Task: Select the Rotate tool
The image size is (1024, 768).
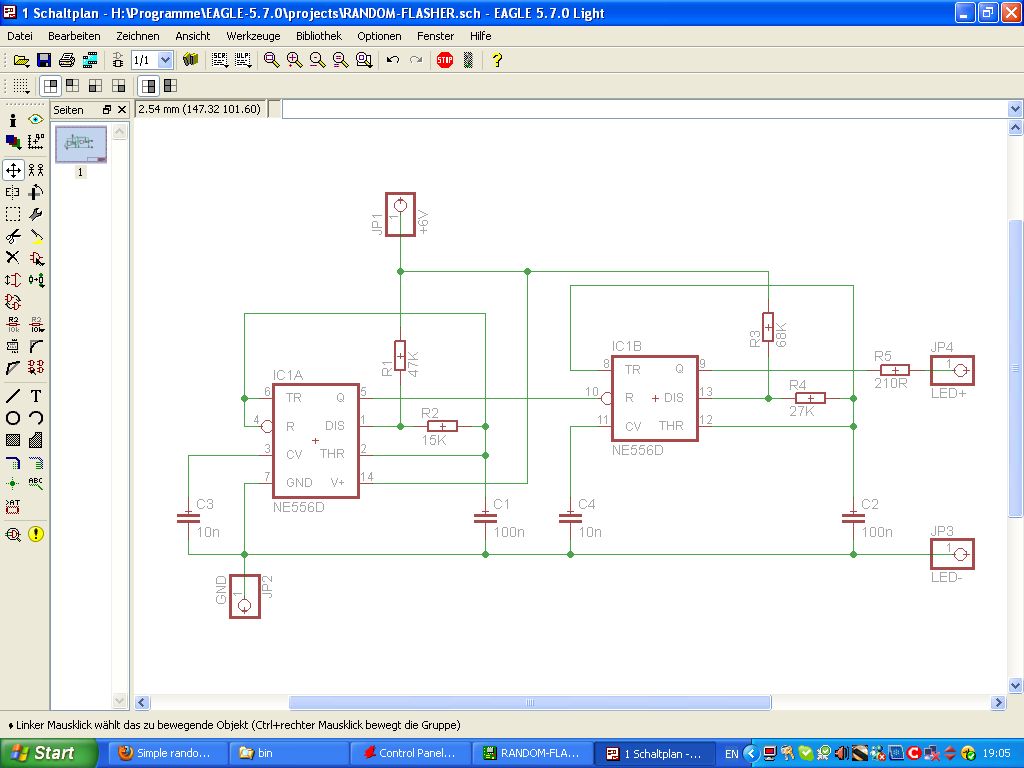Action: click(36, 192)
